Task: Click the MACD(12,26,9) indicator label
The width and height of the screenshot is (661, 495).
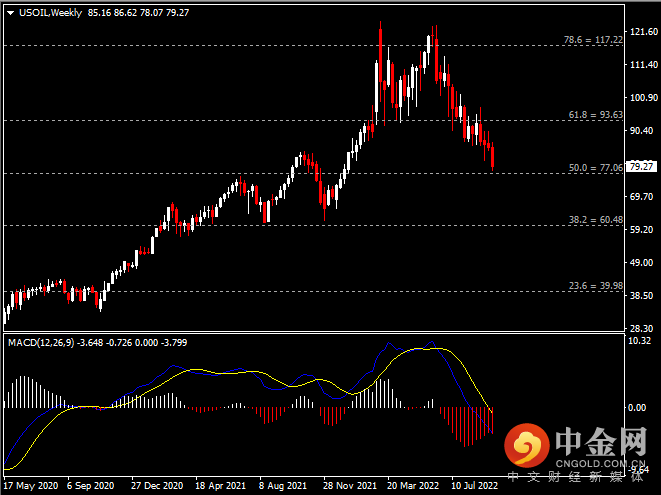Action: (41, 342)
